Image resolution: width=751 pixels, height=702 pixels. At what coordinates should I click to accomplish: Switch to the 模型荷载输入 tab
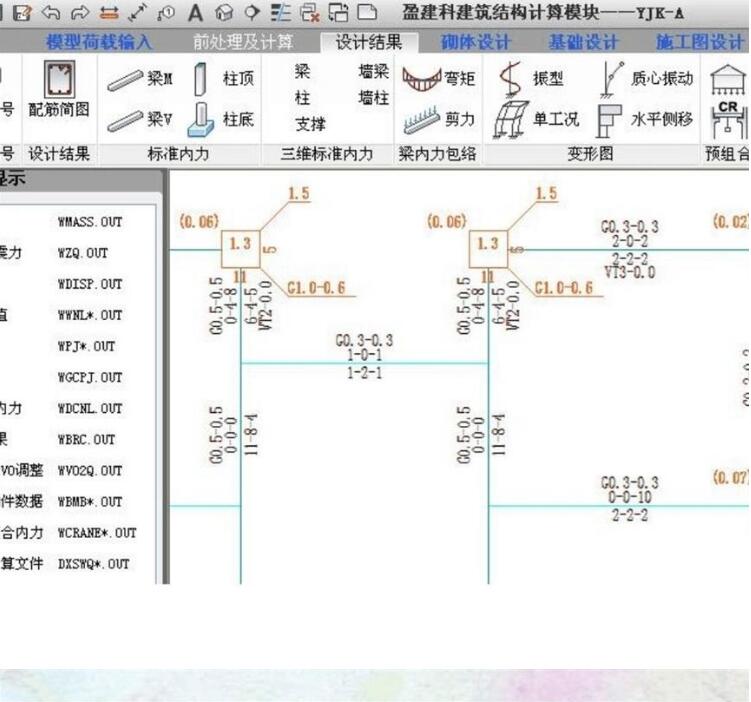click(99, 42)
